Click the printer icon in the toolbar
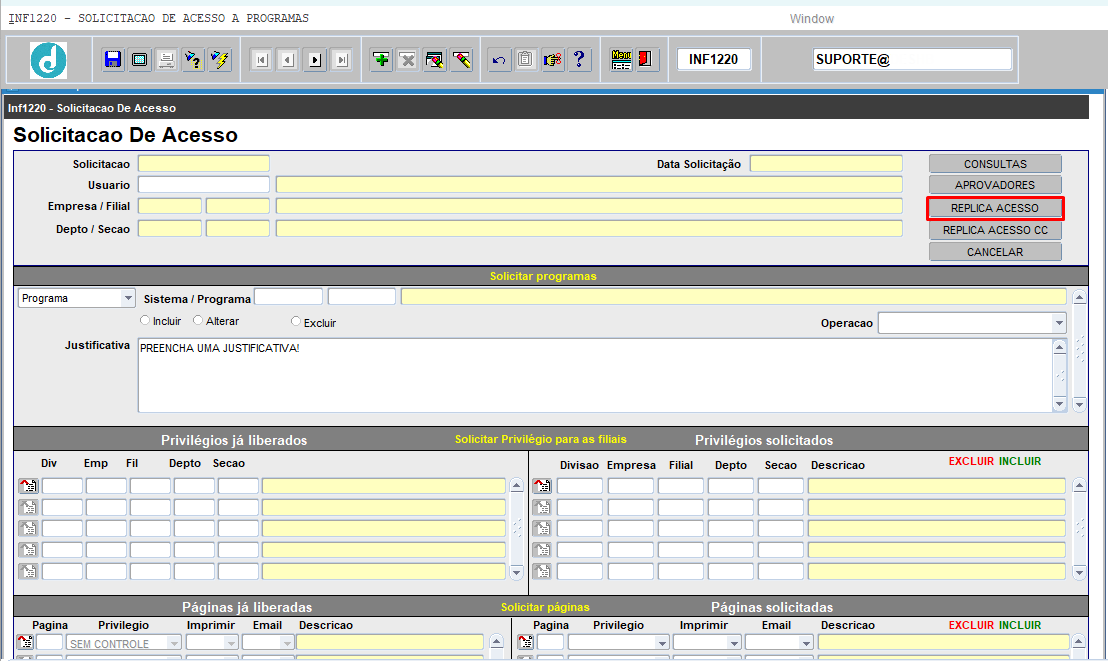The image size is (1108, 661). tap(167, 59)
